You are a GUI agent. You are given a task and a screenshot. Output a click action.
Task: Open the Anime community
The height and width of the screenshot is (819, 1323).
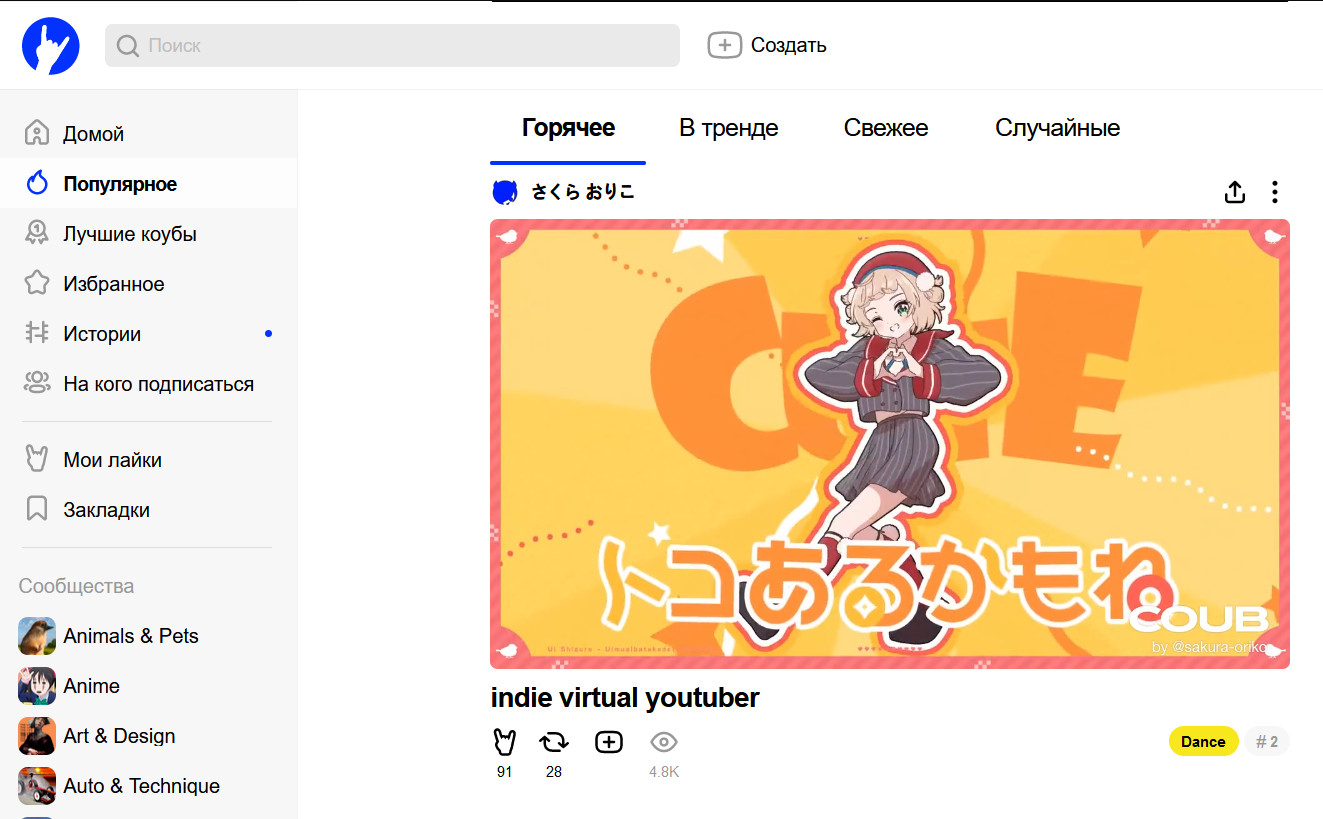[x=91, y=686]
